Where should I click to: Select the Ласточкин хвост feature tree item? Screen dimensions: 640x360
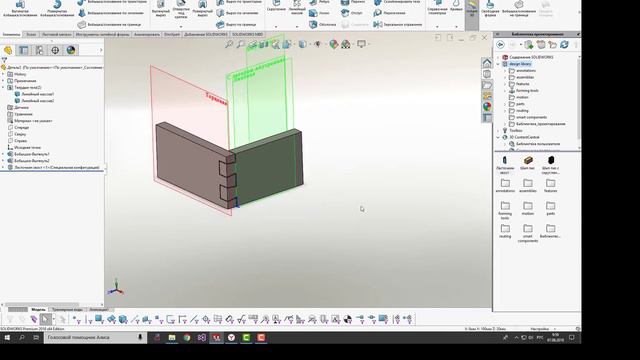(53, 167)
